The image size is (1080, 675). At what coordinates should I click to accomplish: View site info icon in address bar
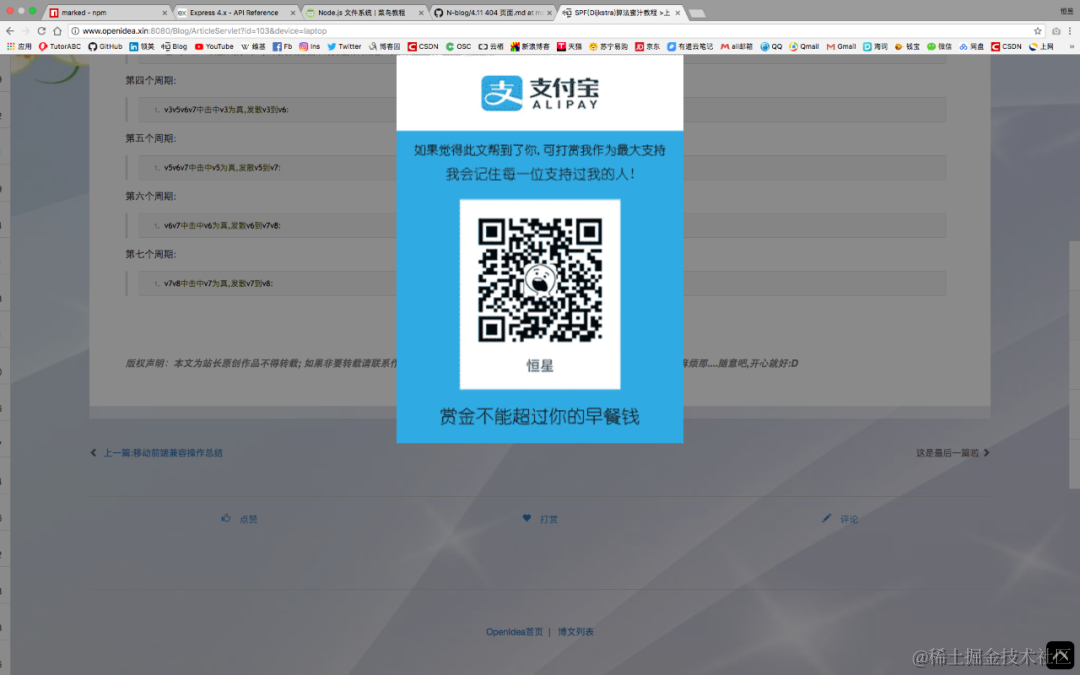[x=75, y=31]
